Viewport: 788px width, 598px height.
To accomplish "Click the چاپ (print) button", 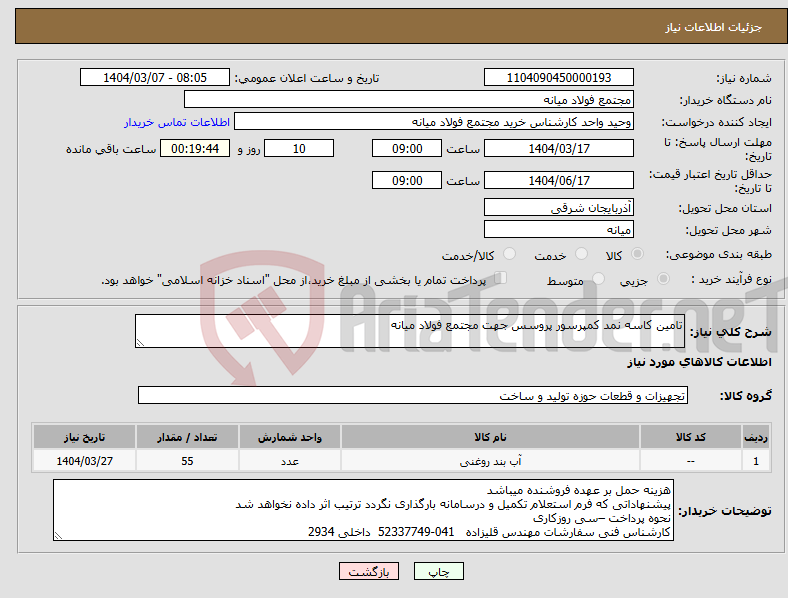I will click(438, 571).
